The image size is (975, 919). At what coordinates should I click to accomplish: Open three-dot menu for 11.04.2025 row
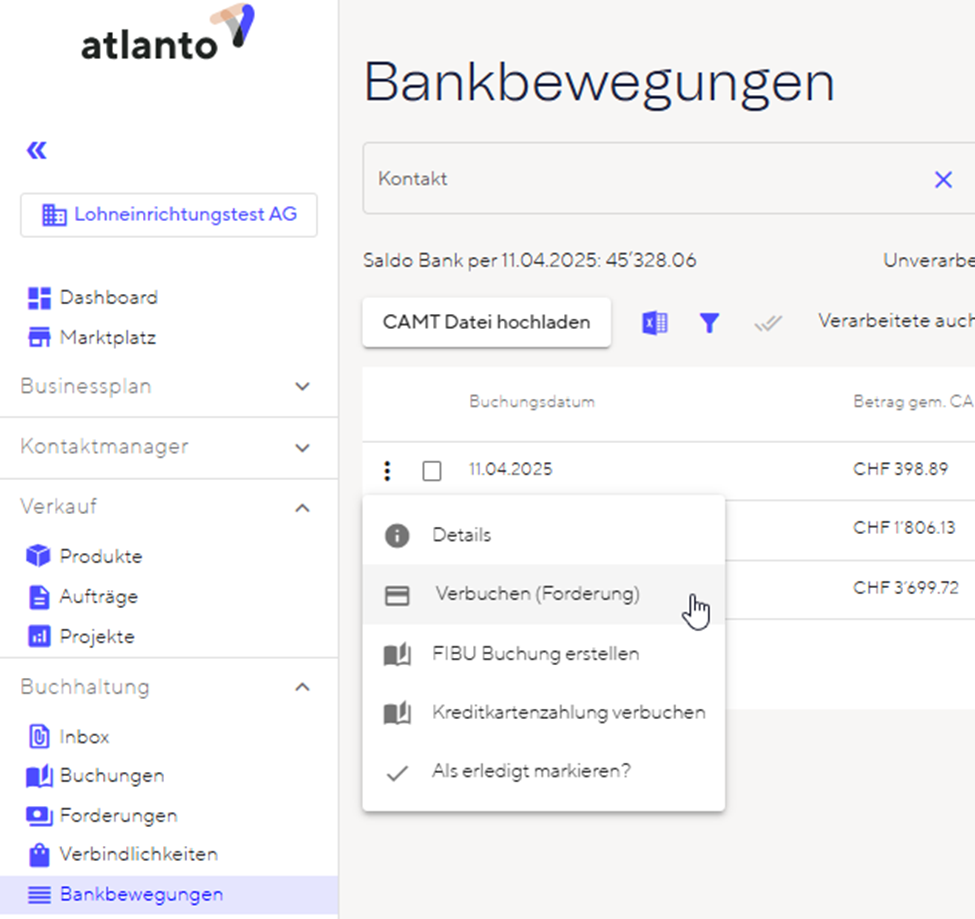click(x=388, y=470)
